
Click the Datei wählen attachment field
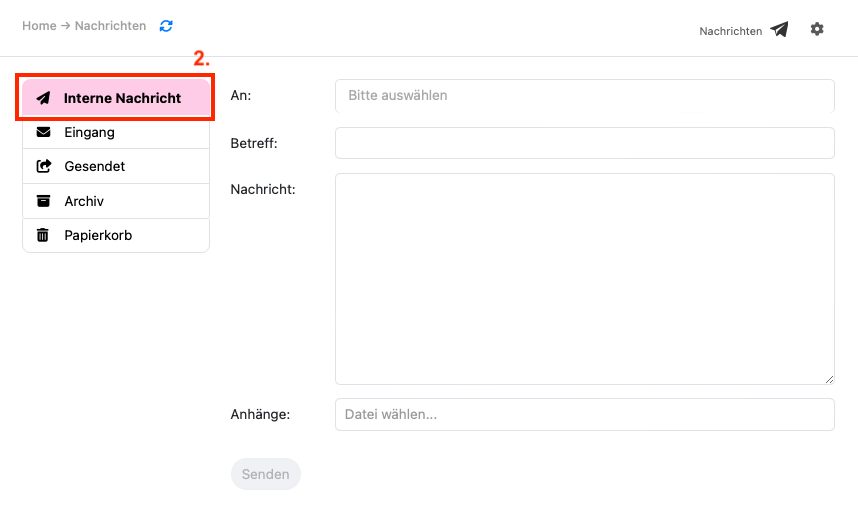coord(584,414)
